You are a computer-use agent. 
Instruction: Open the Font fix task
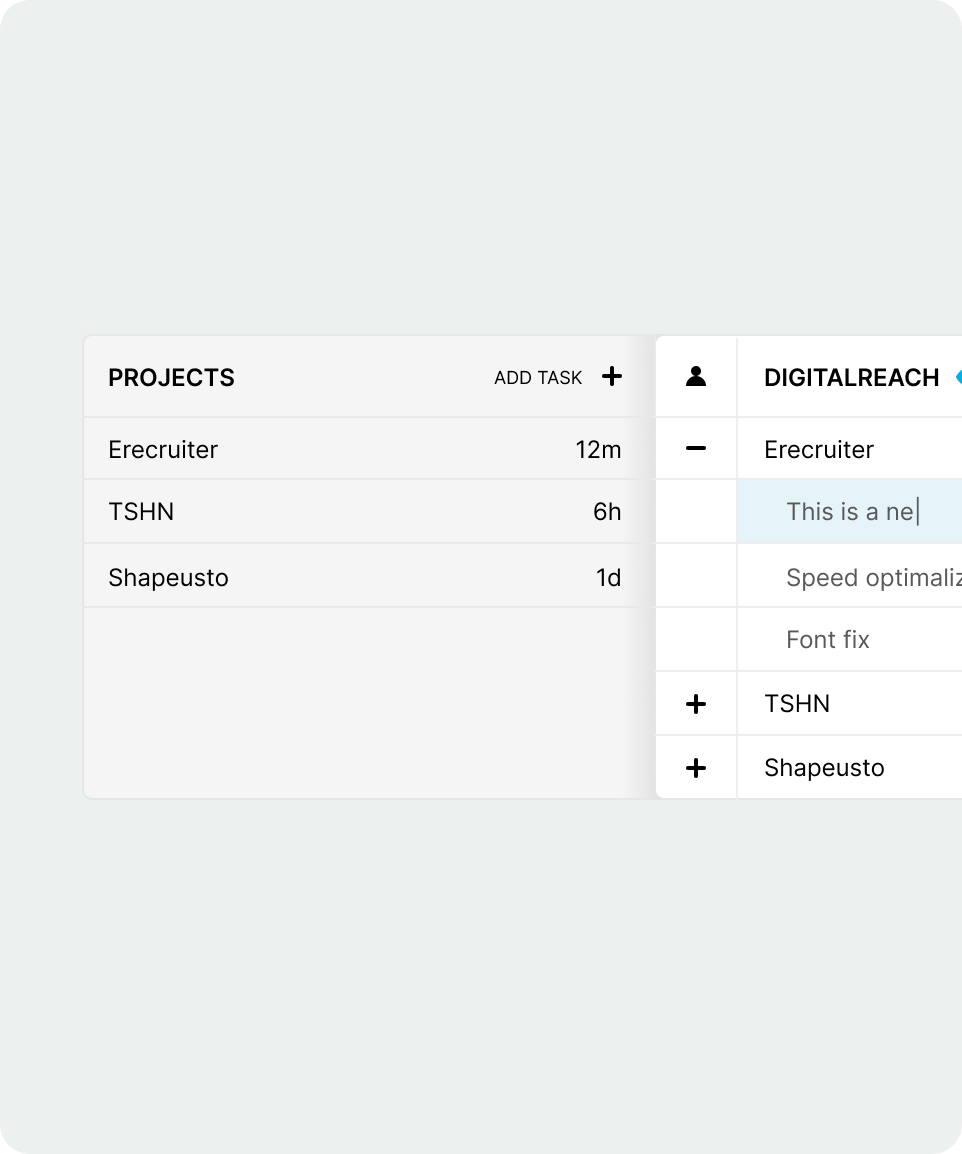pos(828,640)
